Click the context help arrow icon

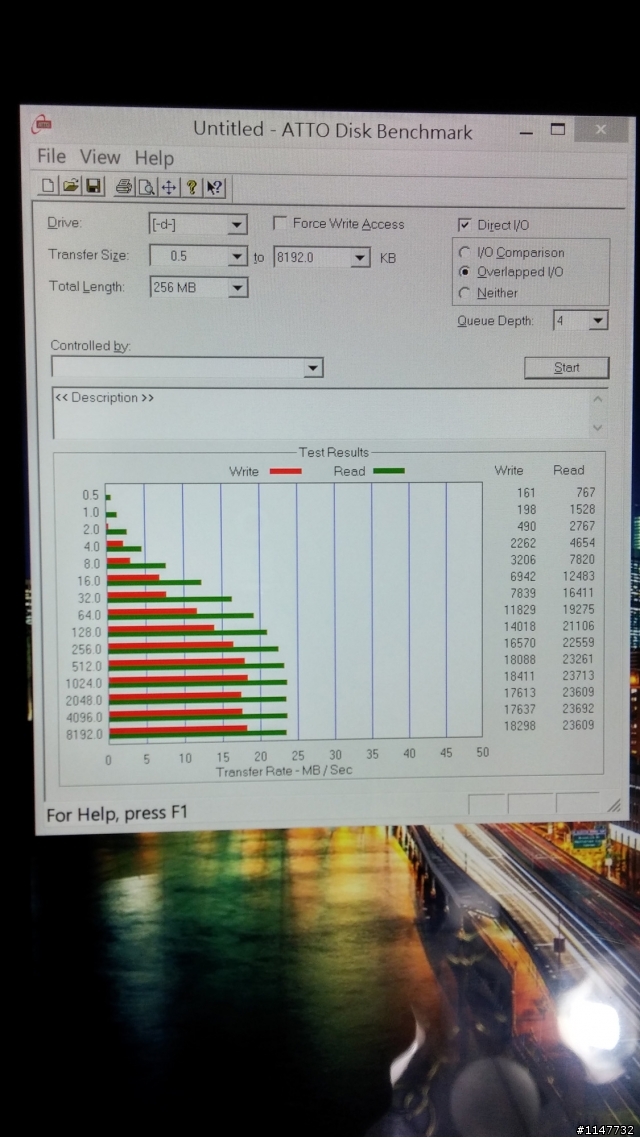pyautogui.click(x=214, y=188)
